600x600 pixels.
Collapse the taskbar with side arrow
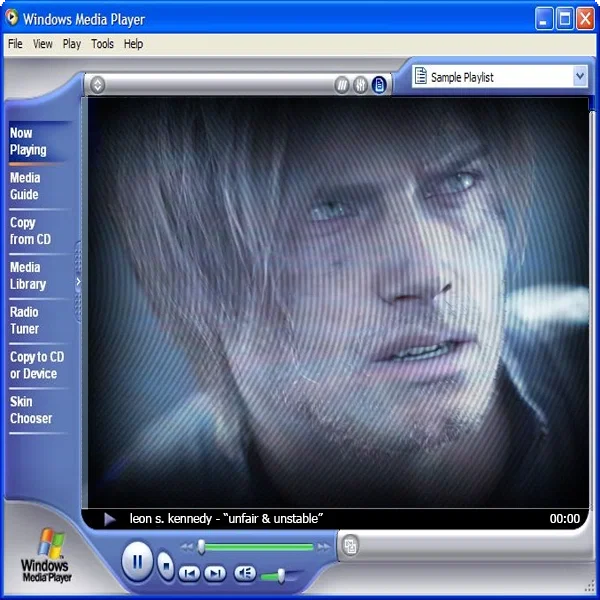click(78, 282)
